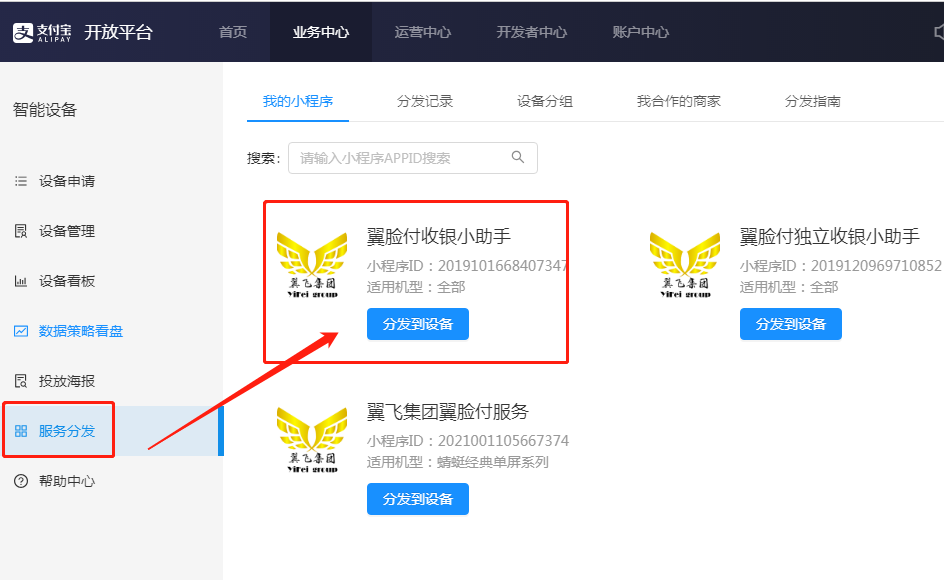Image resolution: width=944 pixels, height=580 pixels.
Task: Click the document icon beside 设备管理
Action: point(21,231)
